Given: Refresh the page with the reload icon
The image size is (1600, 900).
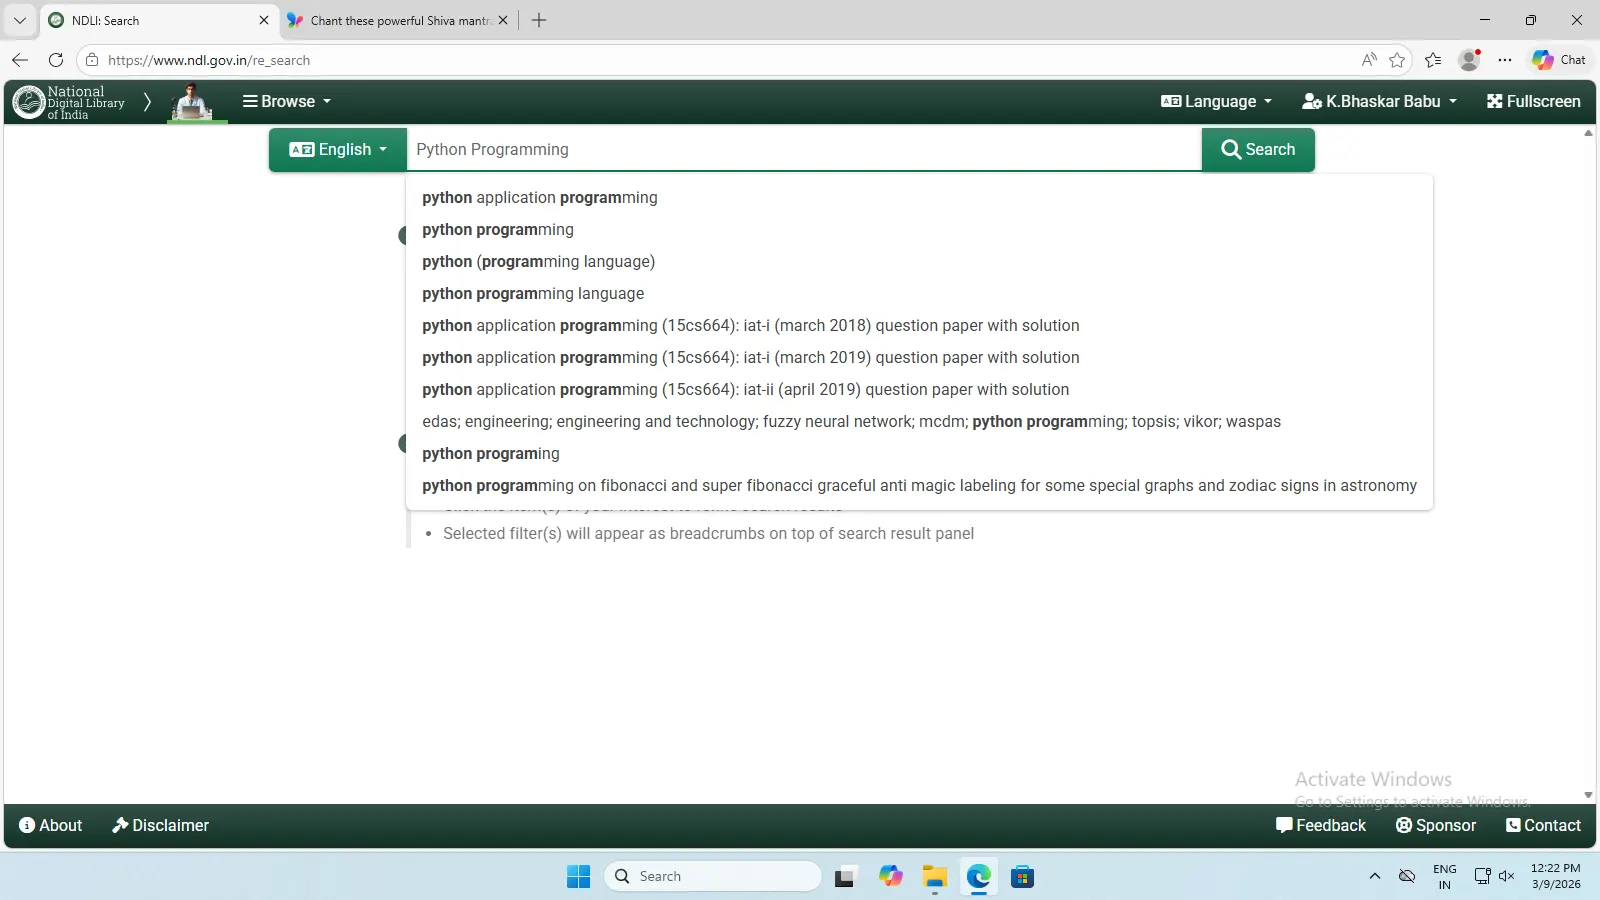Looking at the screenshot, I should click(x=56, y=60).
